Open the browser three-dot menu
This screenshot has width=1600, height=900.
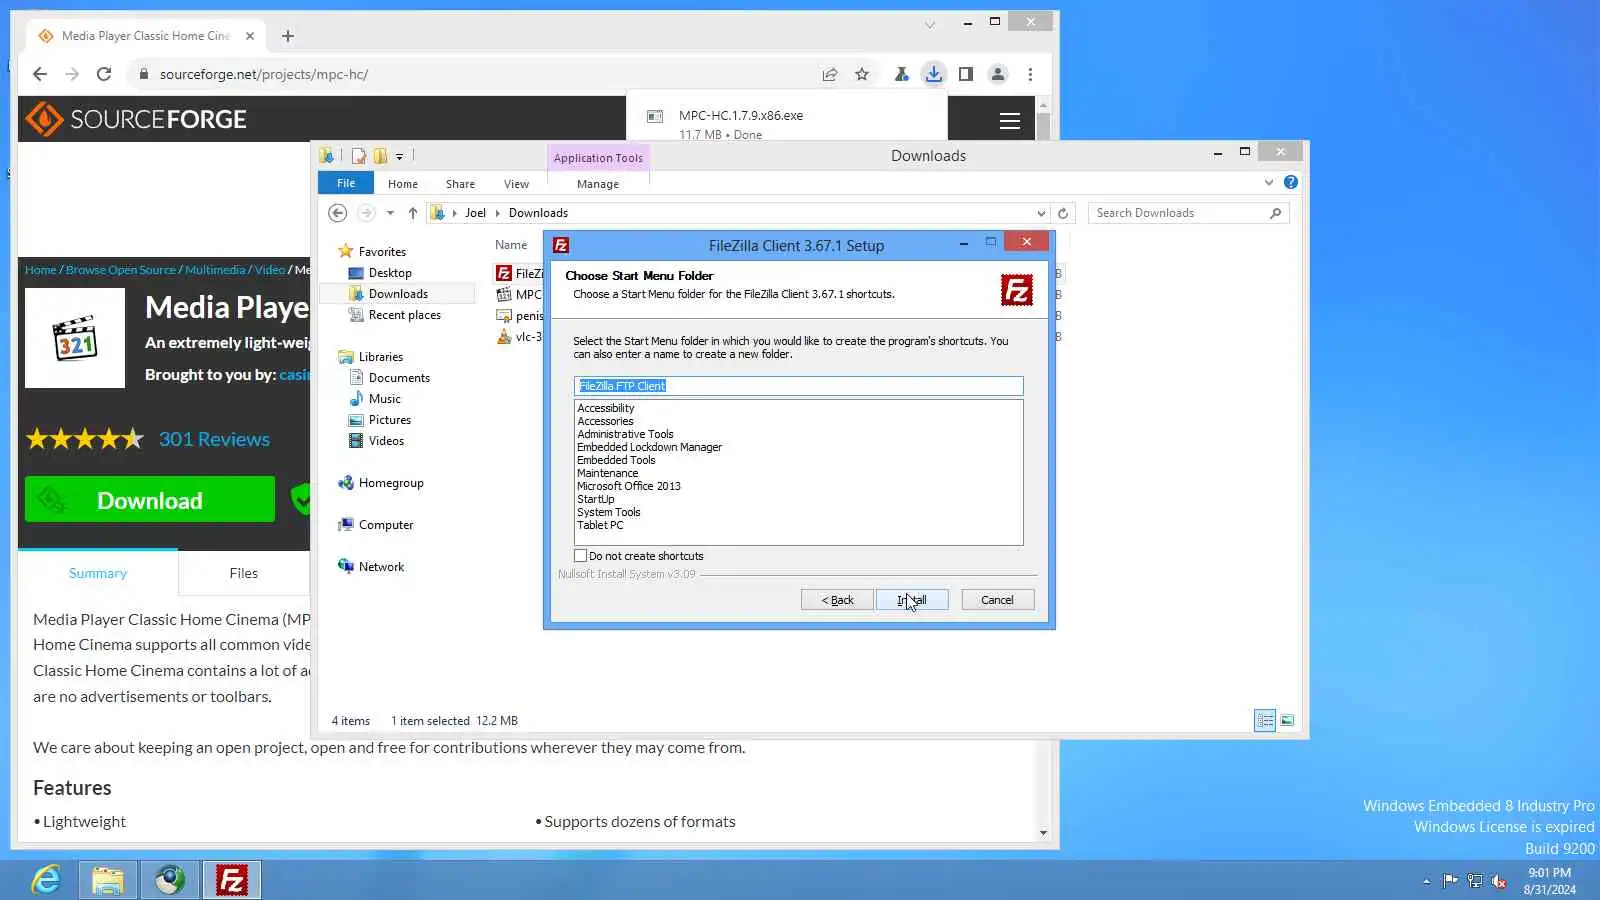[1030, 74]
